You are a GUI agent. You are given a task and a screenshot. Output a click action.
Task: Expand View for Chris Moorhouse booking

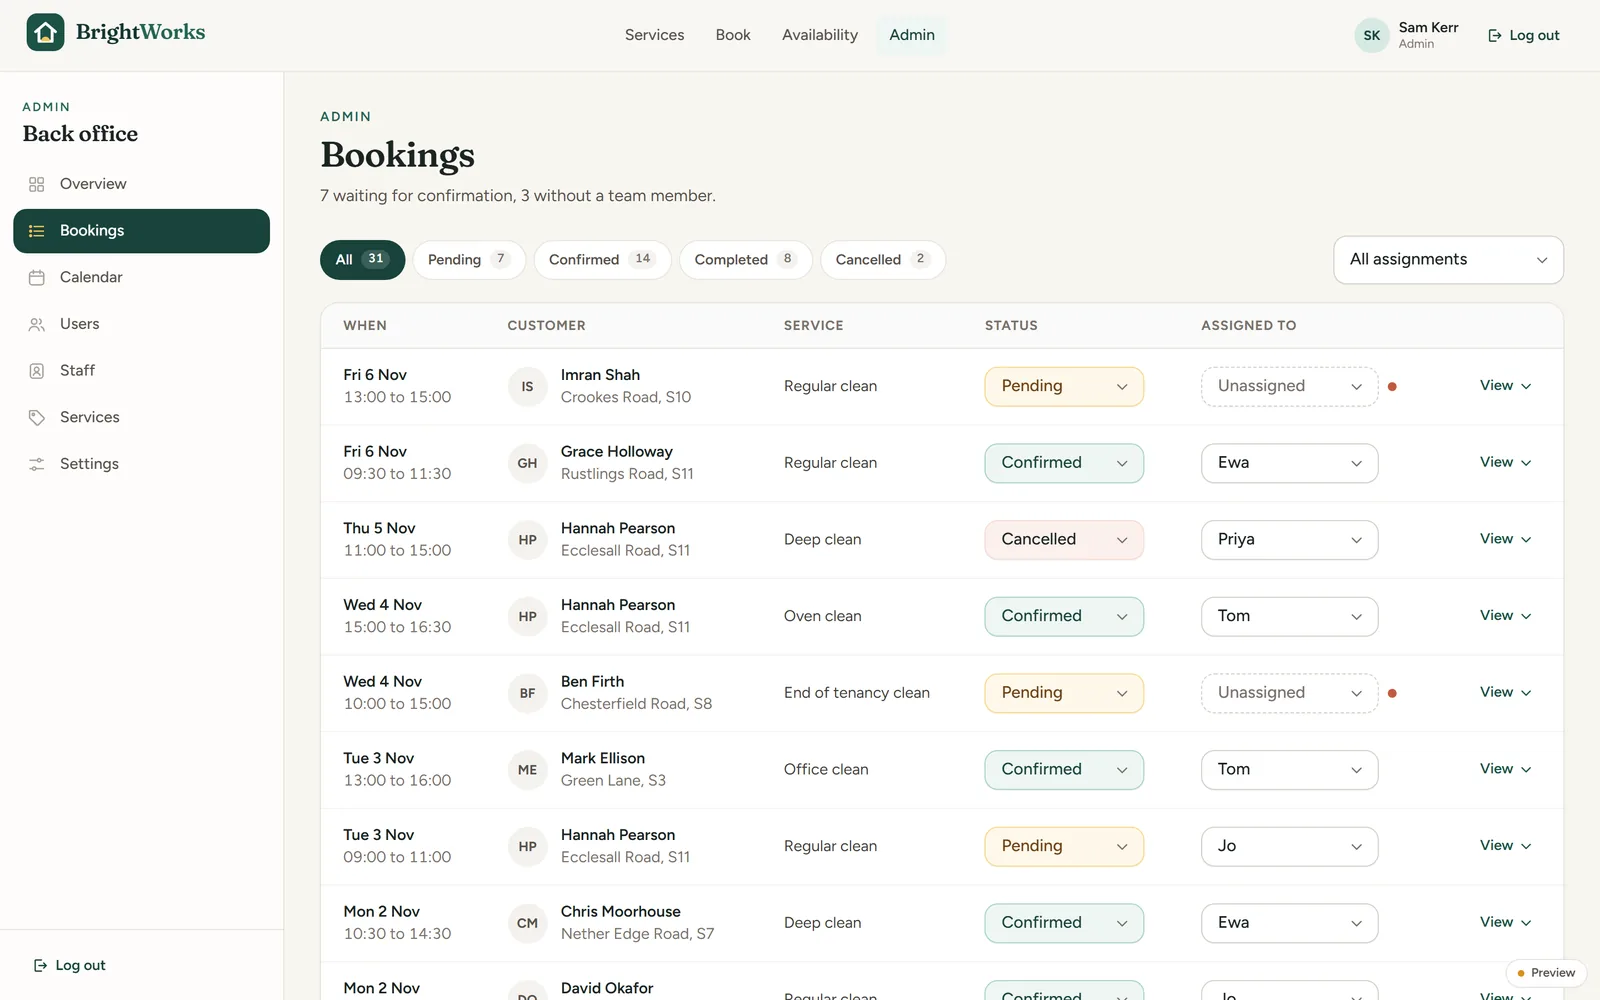click(x=1505, y=922)
